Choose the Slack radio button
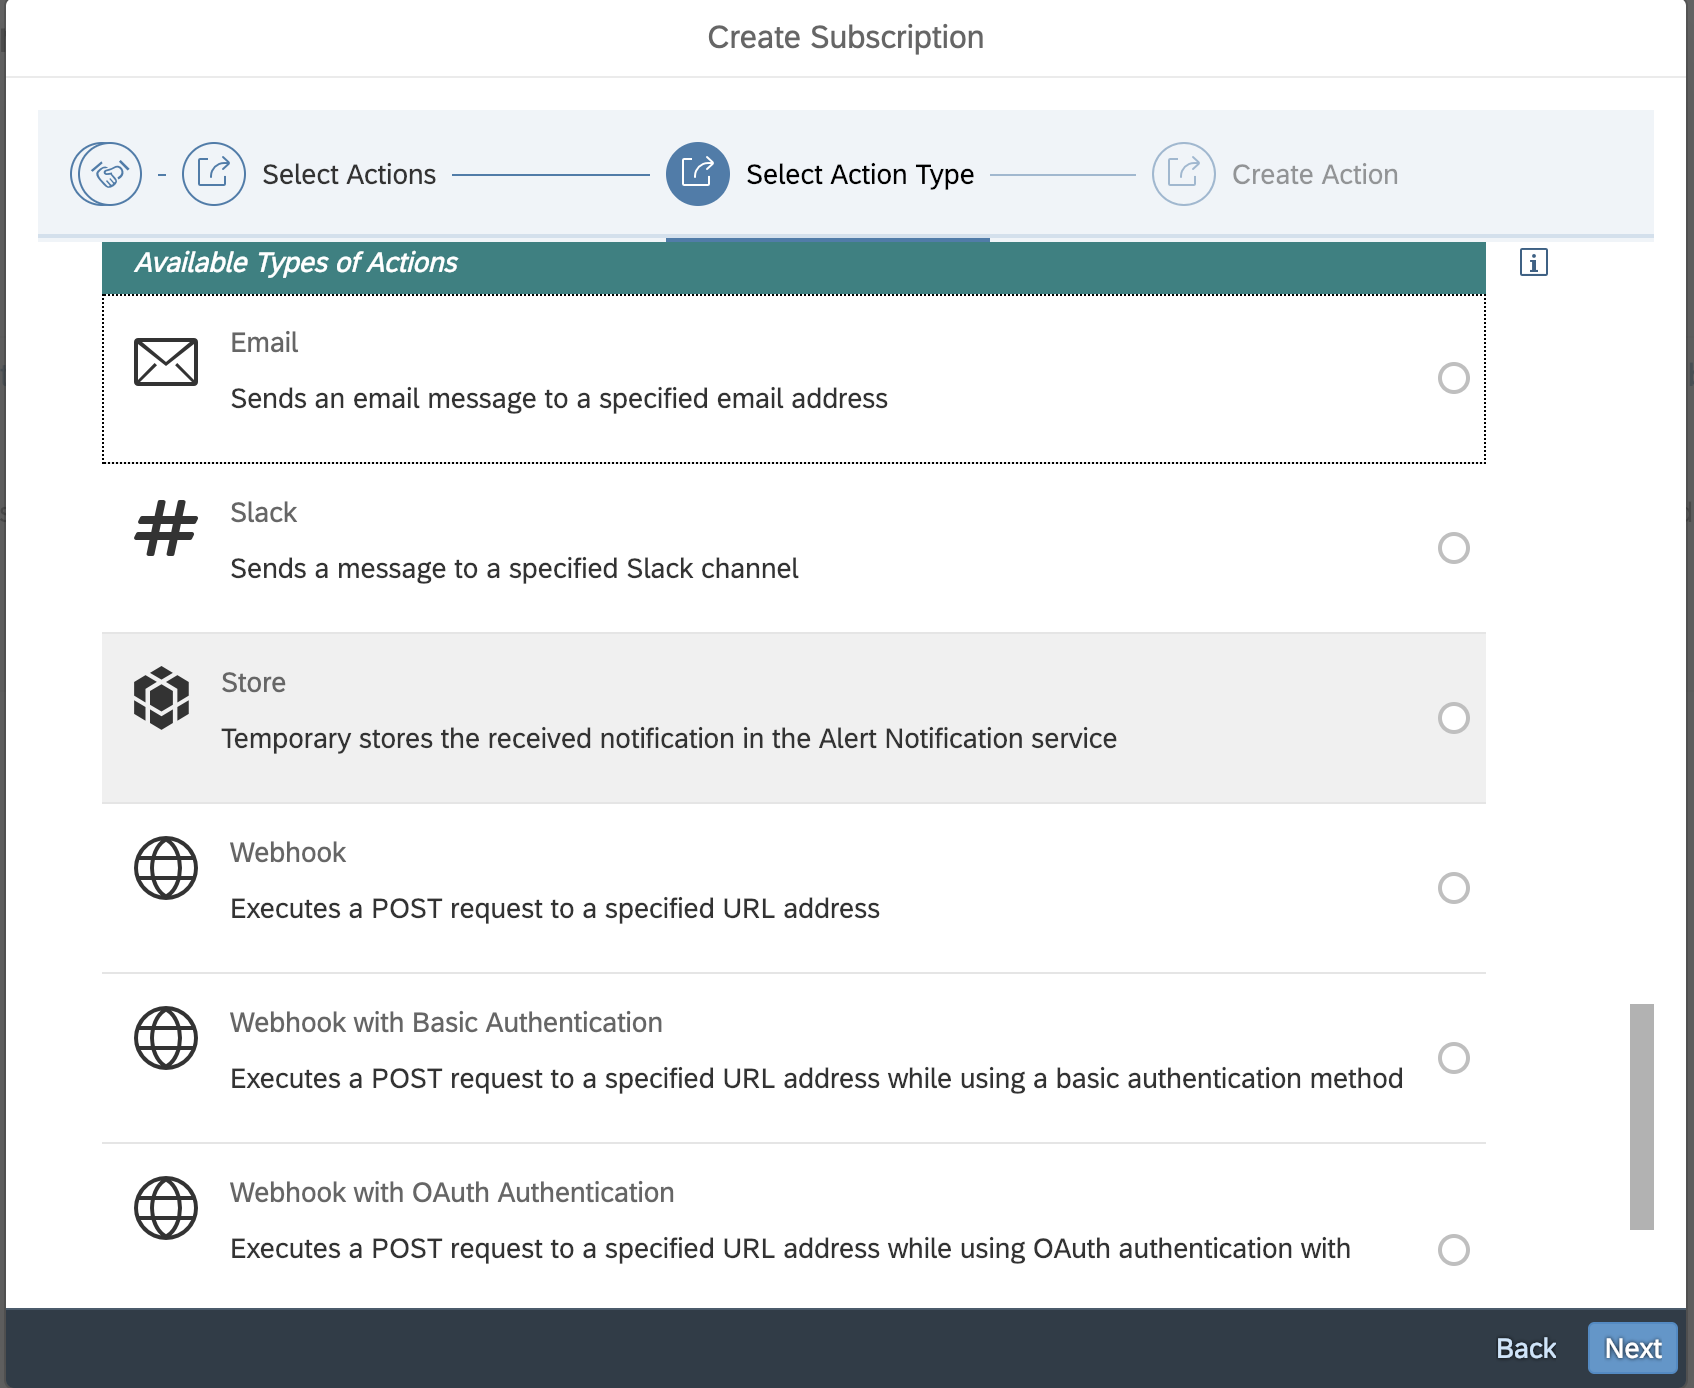The width and height of the screenshot is (1694, 1388). tap(1453, 548)
